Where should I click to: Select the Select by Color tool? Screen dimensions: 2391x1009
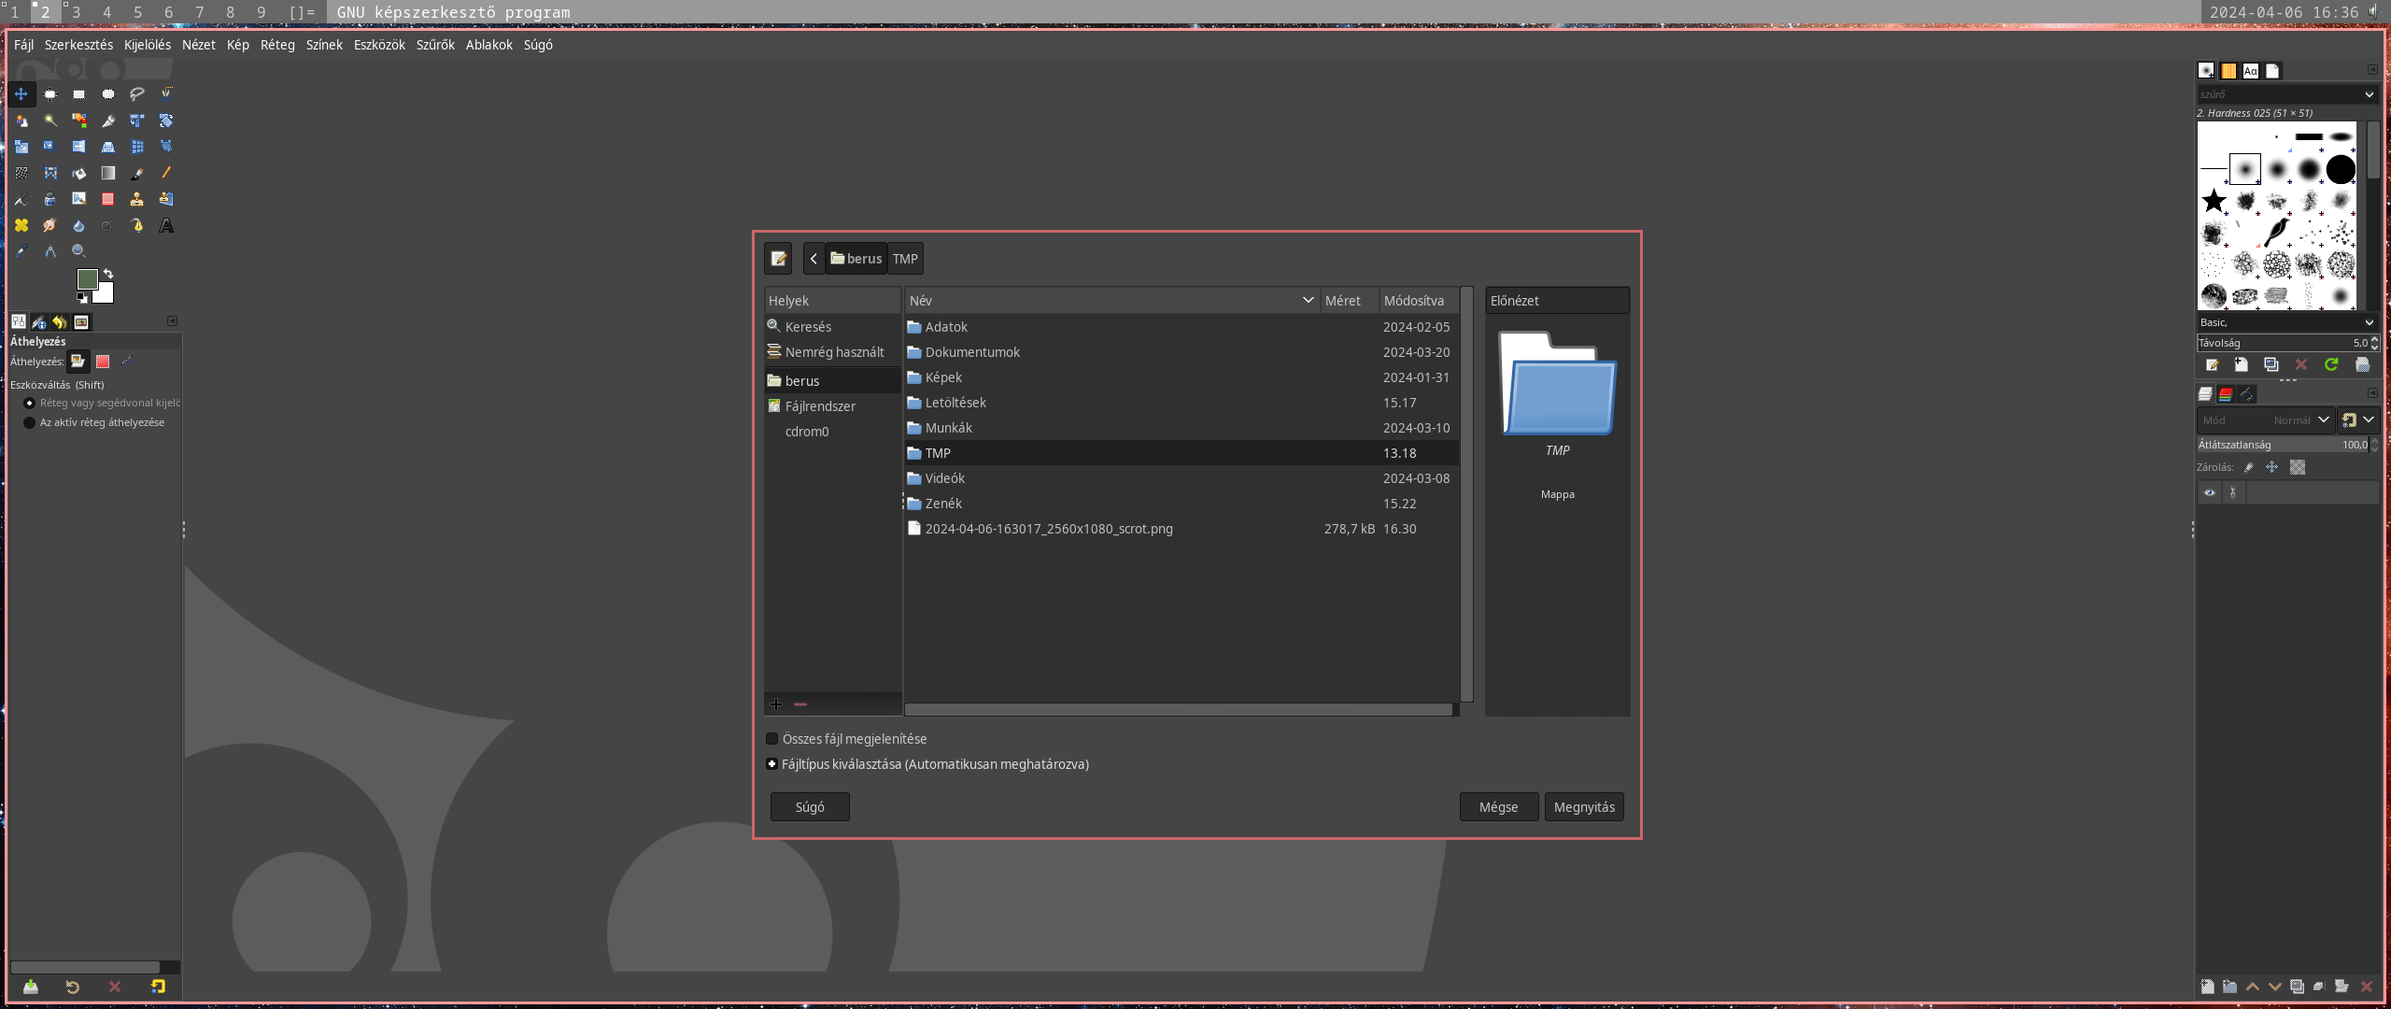click(x=79, y=120)
